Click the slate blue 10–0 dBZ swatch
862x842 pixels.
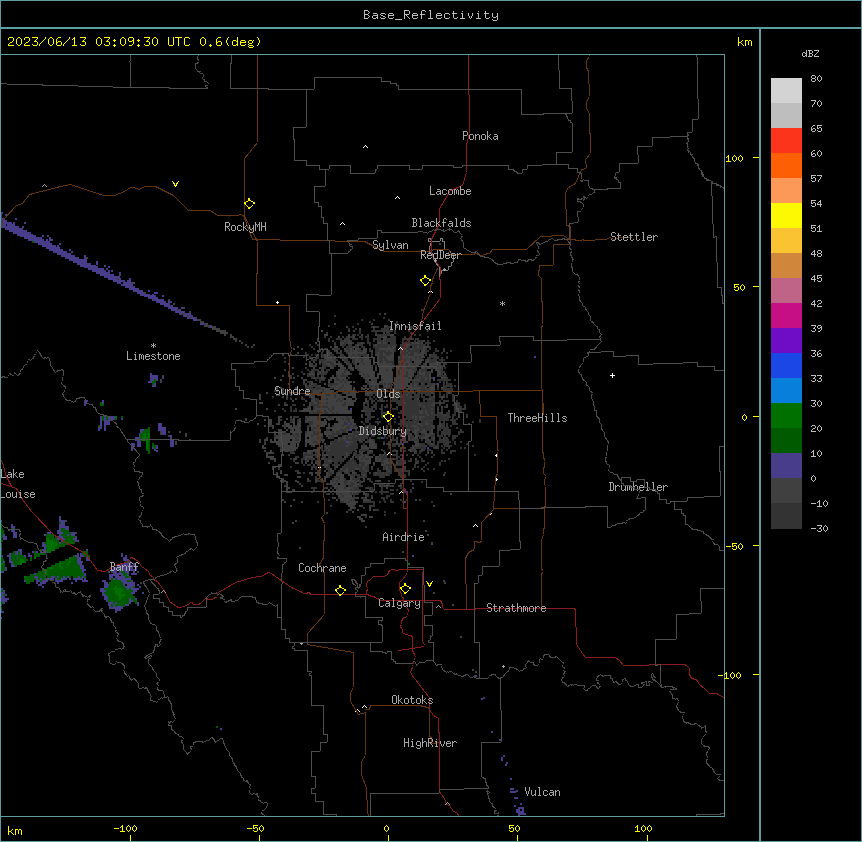[786, 466]
